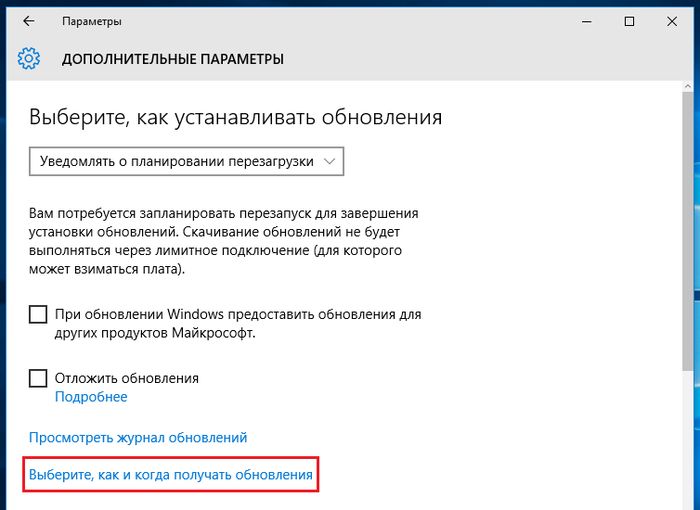The height and width of the screenshot is (510, 700).
Task: Enable updates for other Microsoft products checkbox
Action: coord(38,315)
